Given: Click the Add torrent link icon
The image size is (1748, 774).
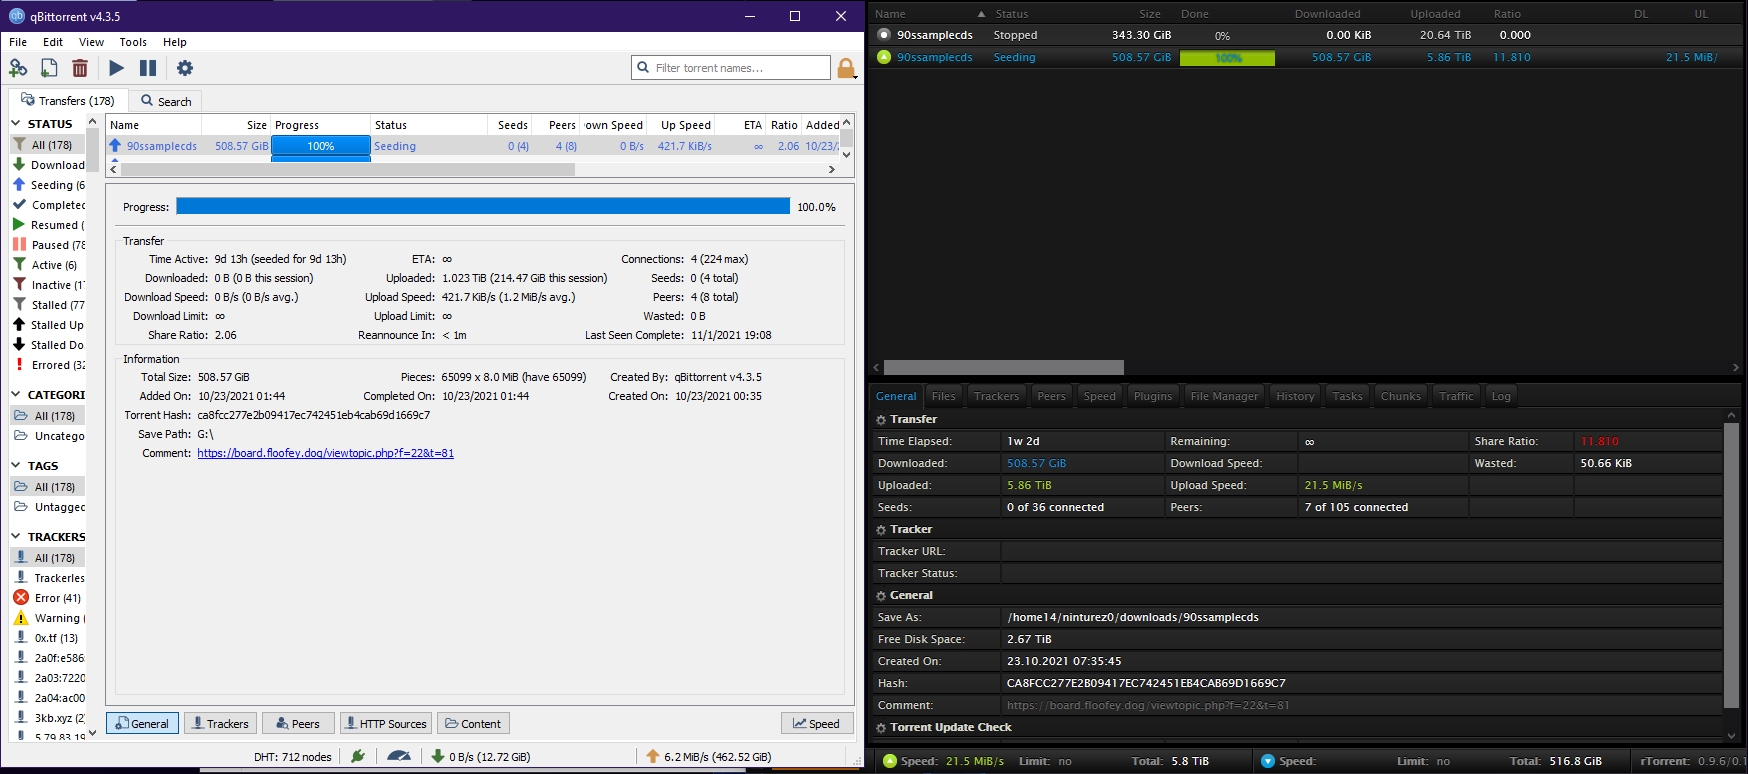Looking at the screenshot, I should point(18,68).
